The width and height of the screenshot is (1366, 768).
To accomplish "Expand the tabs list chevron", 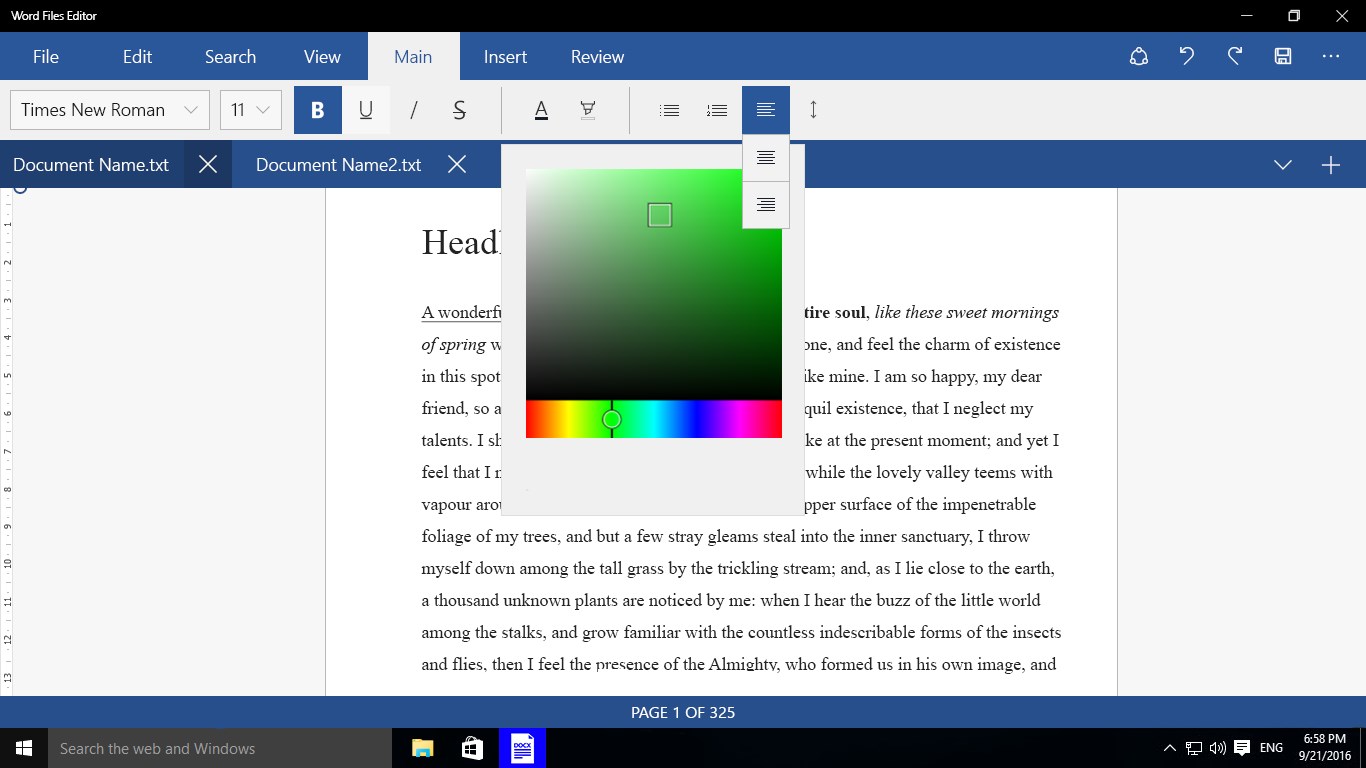I will coord(1283,164).
